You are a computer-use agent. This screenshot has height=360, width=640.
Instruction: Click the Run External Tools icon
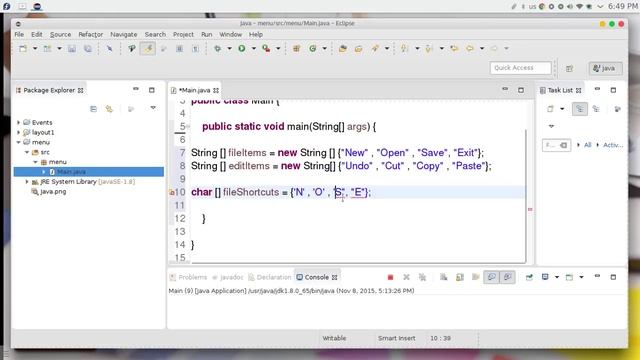point(266,49)
